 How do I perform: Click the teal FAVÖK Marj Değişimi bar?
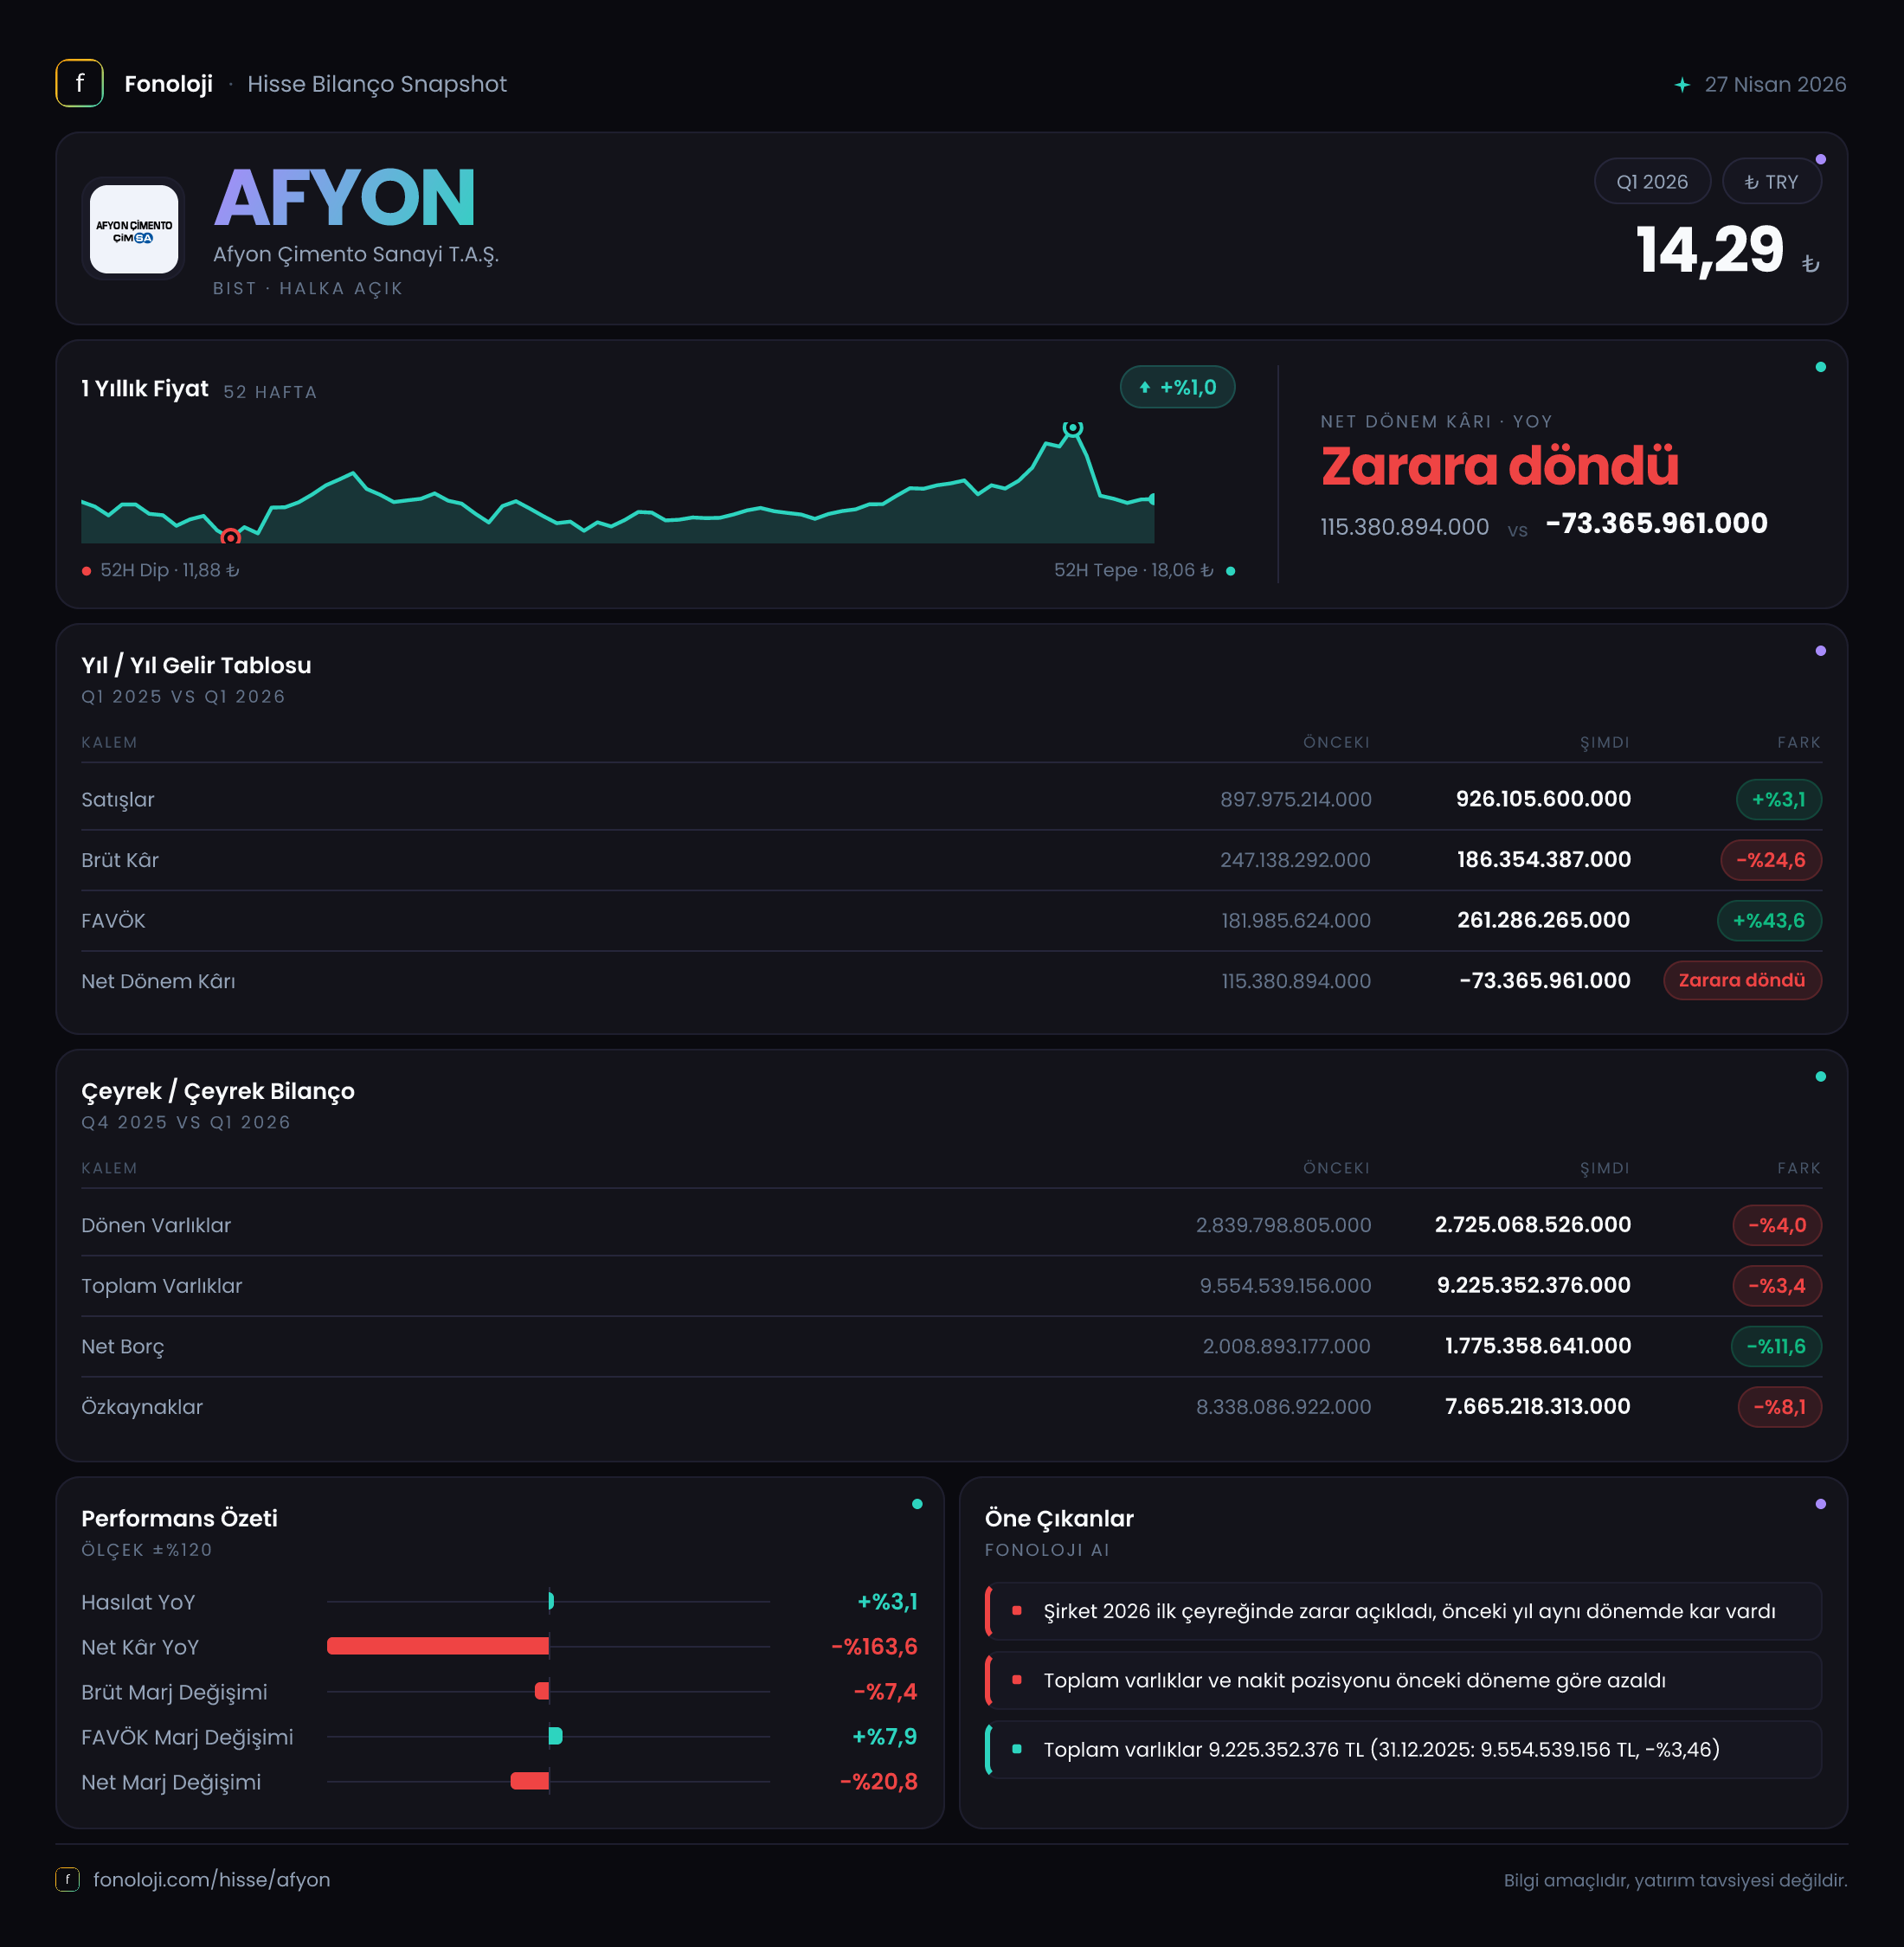click(556, 1736)
